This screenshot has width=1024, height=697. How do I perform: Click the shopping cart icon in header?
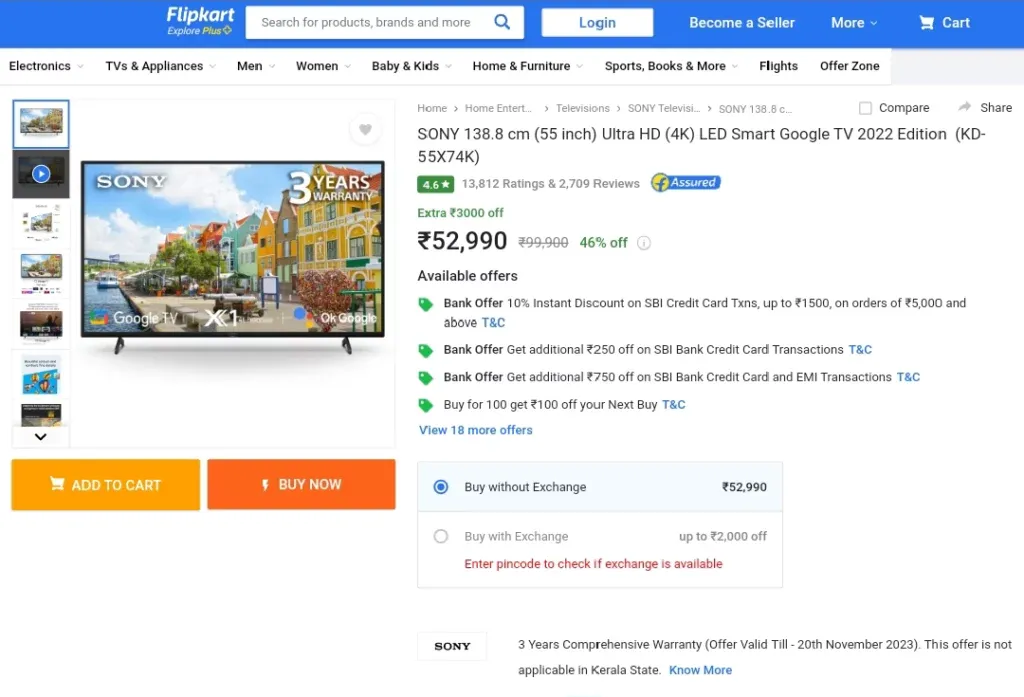tap(926, 23)
